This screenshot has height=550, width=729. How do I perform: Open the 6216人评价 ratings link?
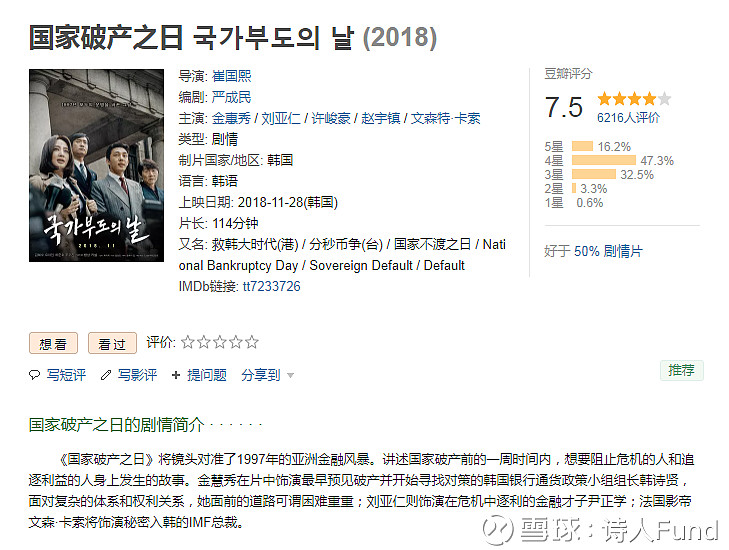pyautogui.click(x=628, y=117)
